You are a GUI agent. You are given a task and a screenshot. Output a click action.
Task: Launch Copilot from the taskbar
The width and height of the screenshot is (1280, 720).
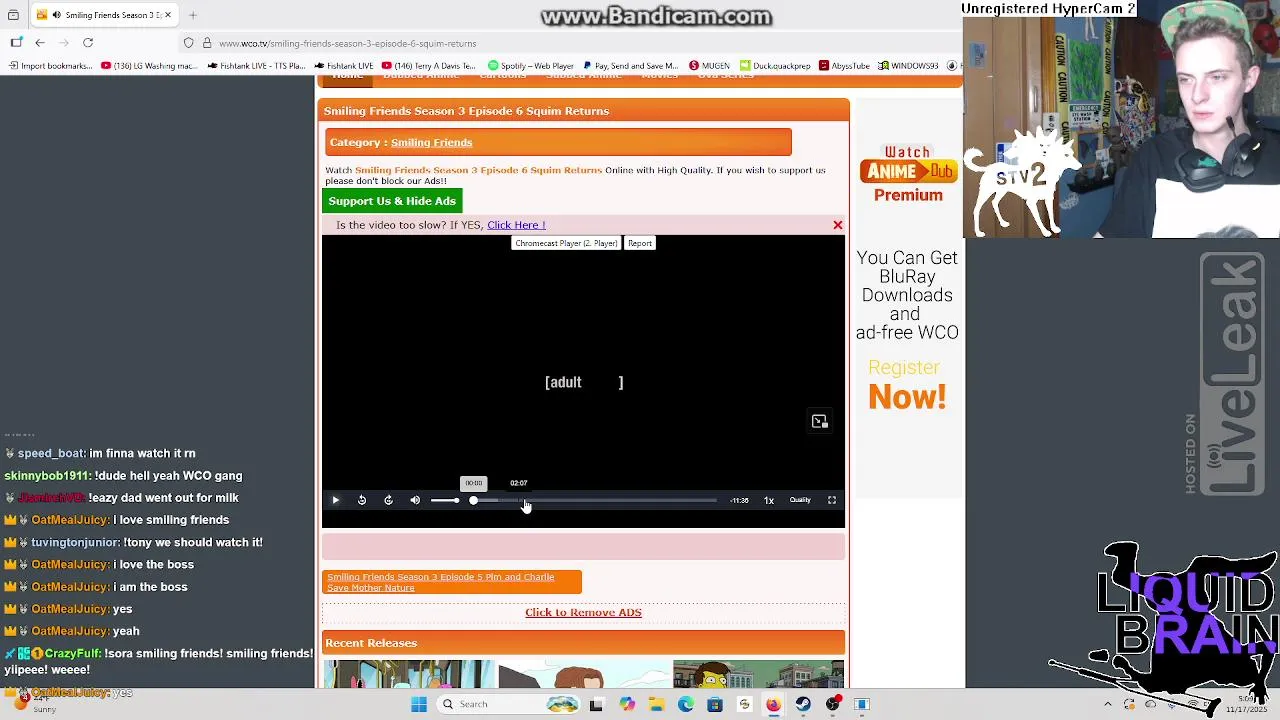[x=627, y=704]
